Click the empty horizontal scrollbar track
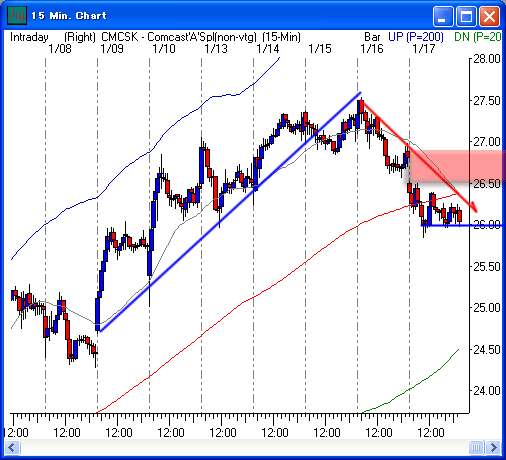 243,447
